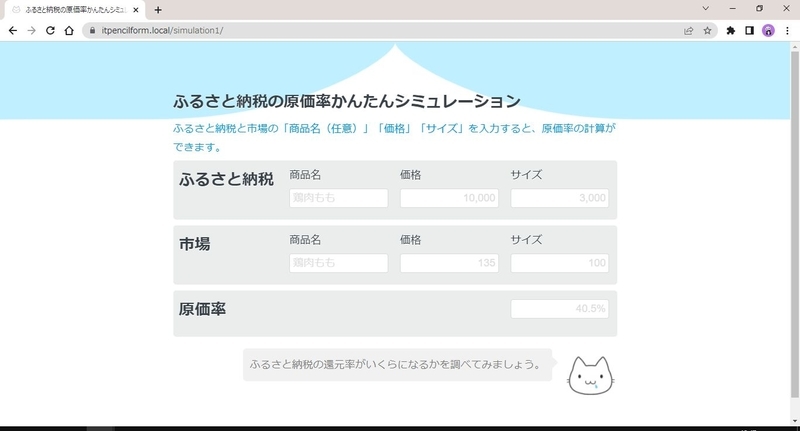Share this page via share icon
Screen dimensions: 800x431
point(688,31)
